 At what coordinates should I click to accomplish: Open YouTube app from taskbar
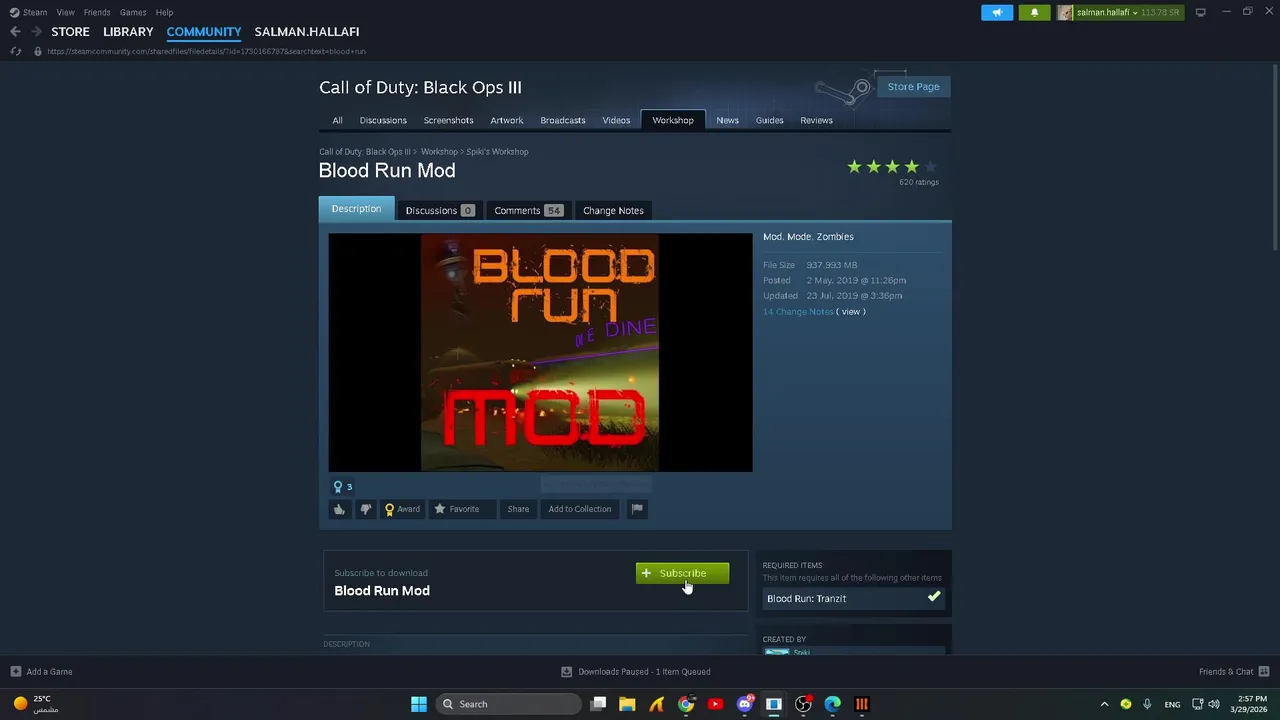[x=715, y=704]
